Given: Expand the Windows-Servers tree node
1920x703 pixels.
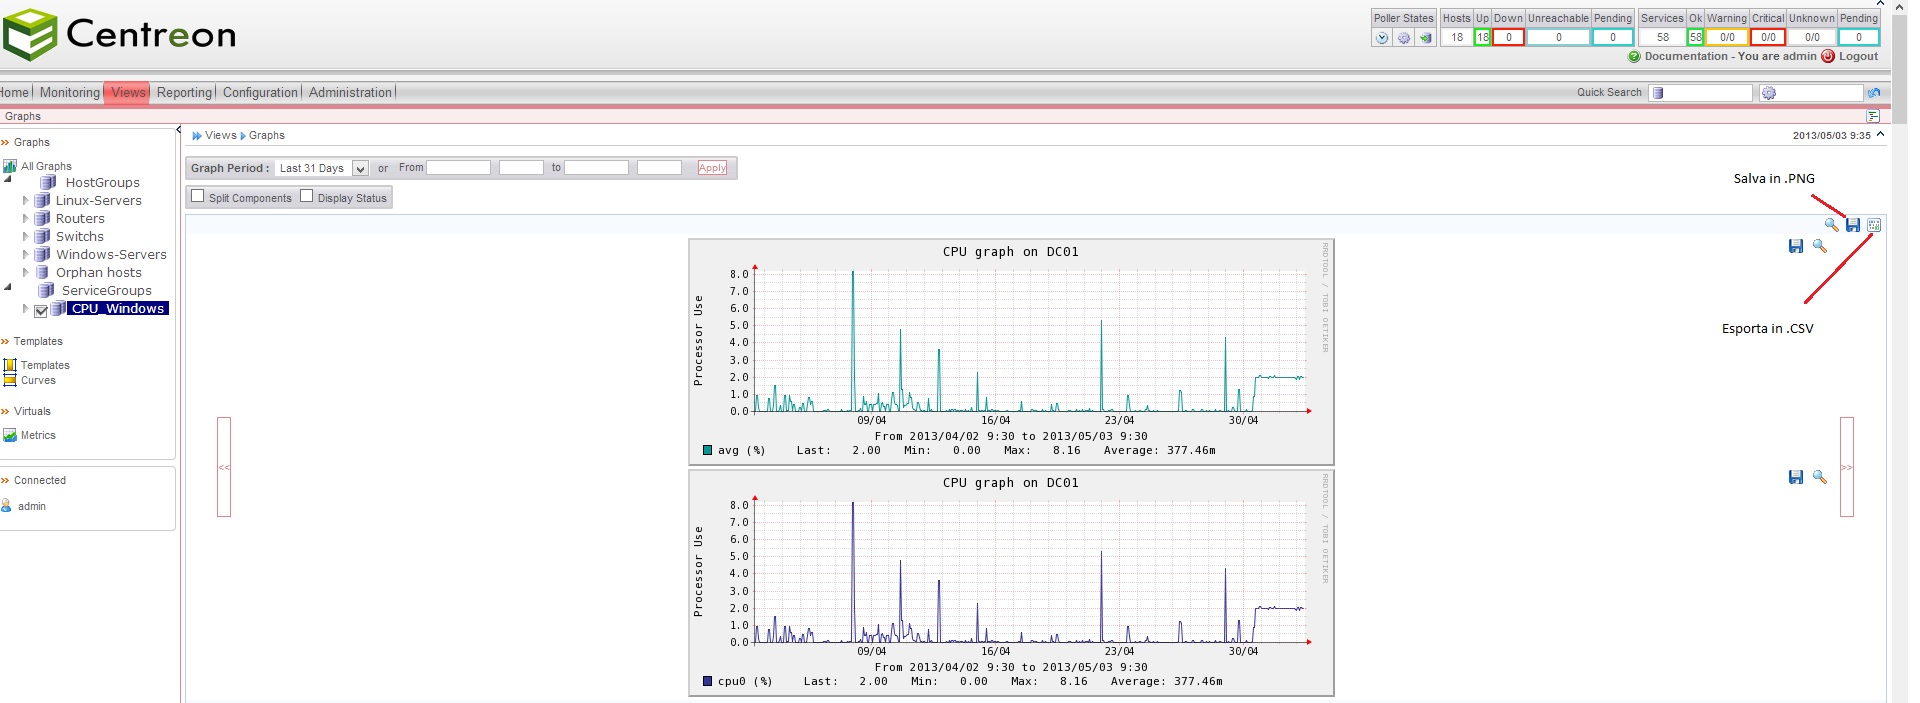Looking at the screenshot, I should (26, 254).
